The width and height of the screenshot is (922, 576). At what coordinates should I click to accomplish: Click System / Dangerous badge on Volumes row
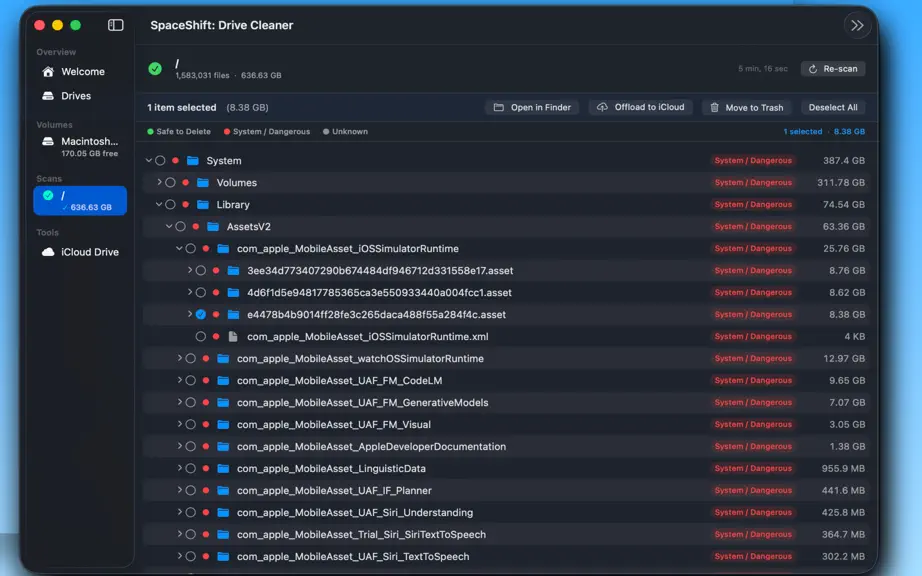pyautogui.click(x=753, y=183)
